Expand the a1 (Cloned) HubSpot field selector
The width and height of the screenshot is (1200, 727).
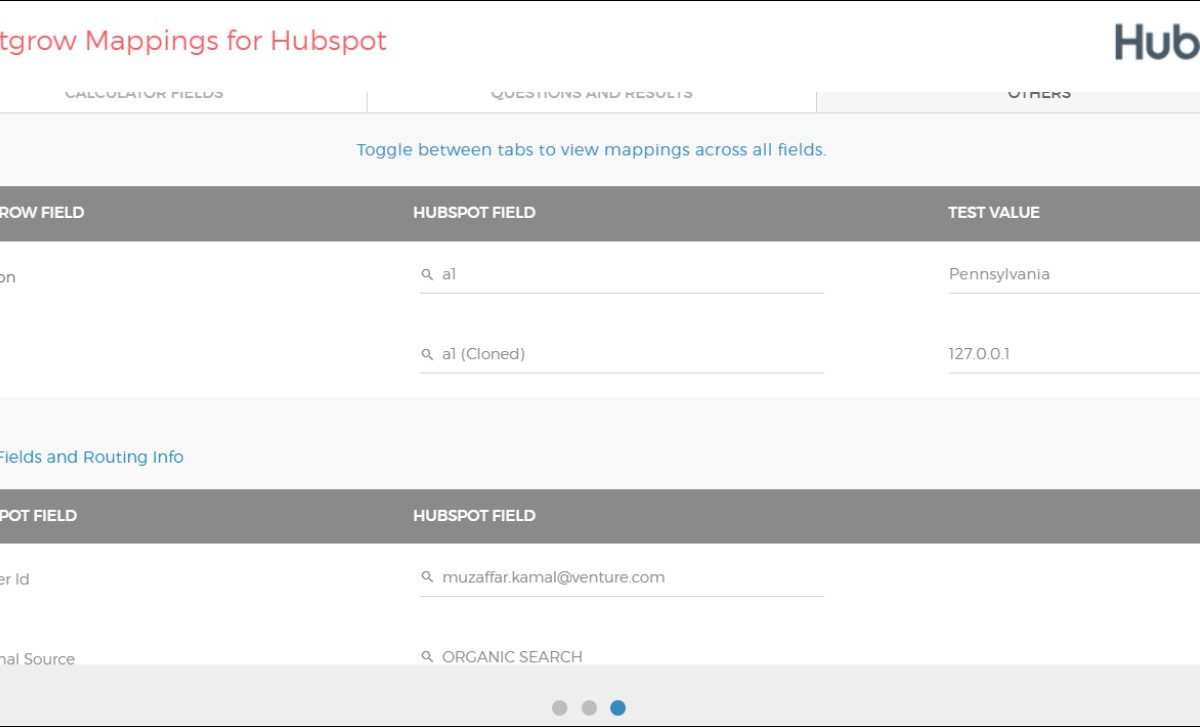coord(630,354)
